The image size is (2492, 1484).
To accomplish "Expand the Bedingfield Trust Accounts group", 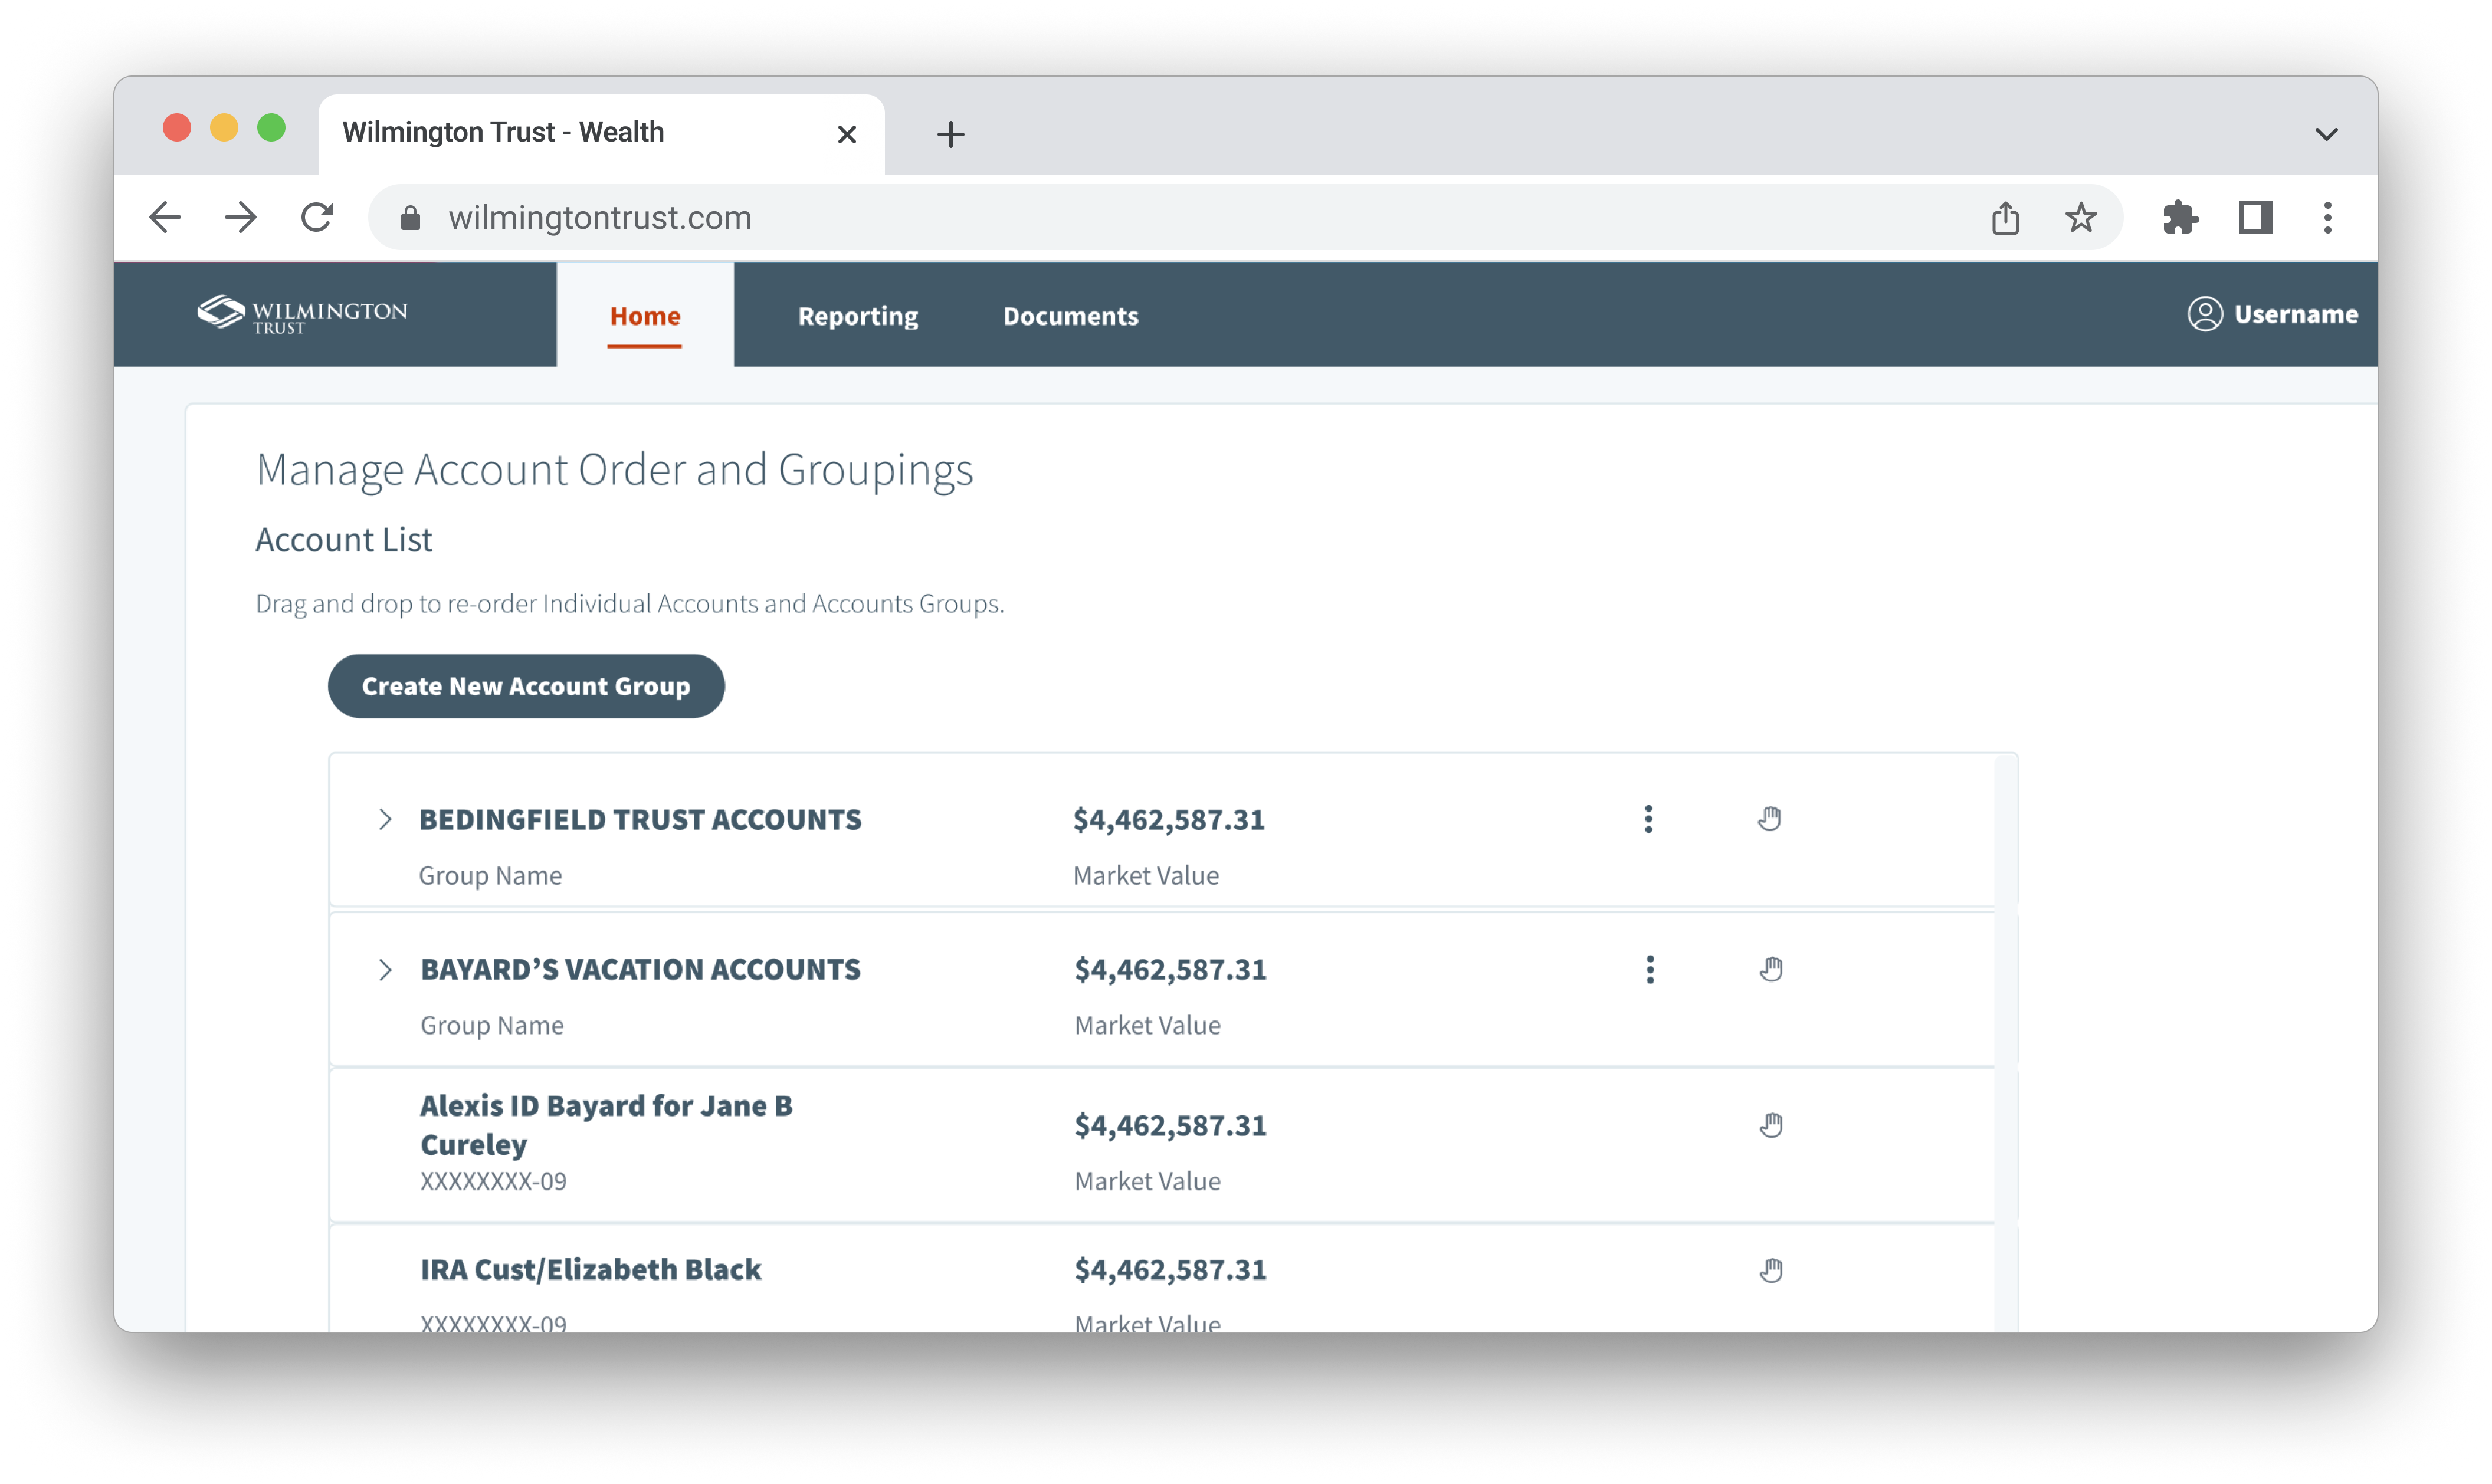I will [385, 819].
